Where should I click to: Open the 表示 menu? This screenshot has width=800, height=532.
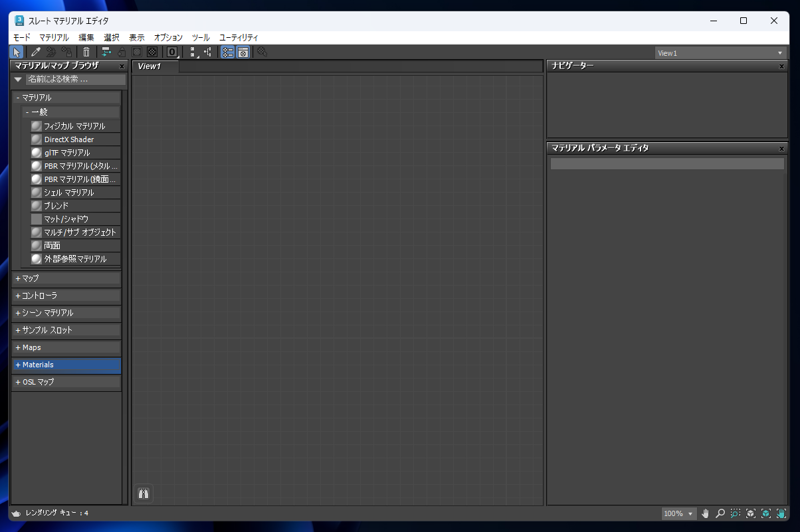coord(136,37)
